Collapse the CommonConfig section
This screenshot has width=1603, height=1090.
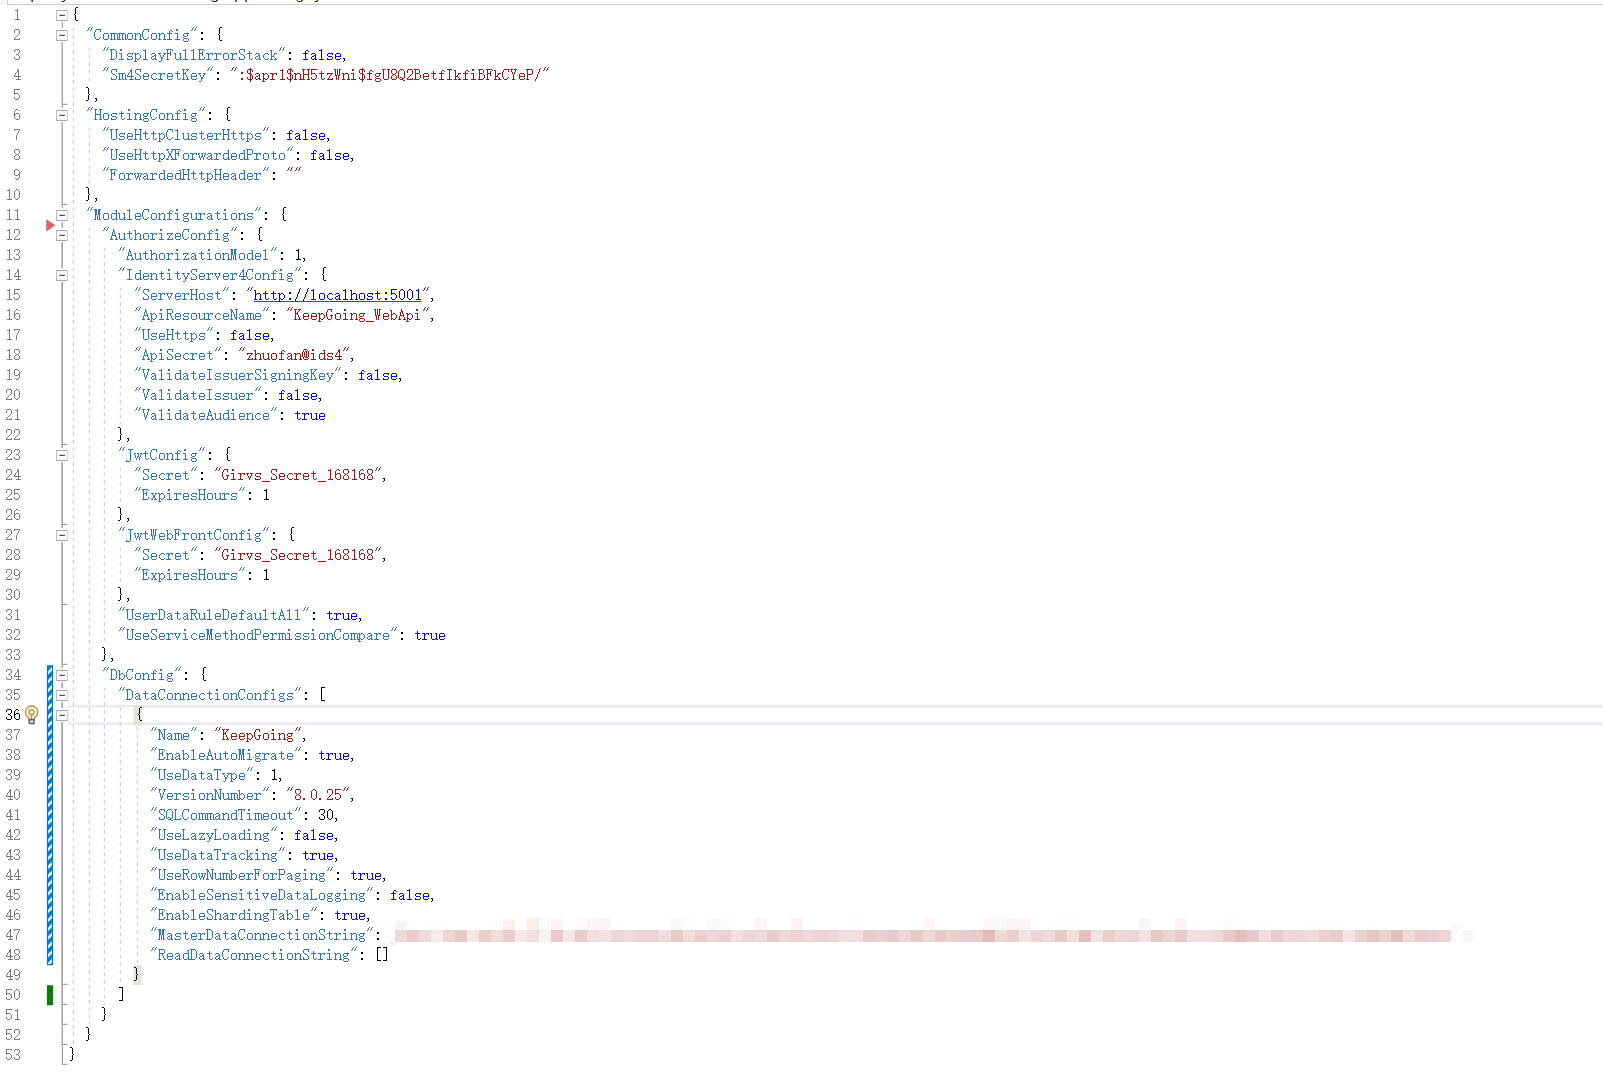62,35
